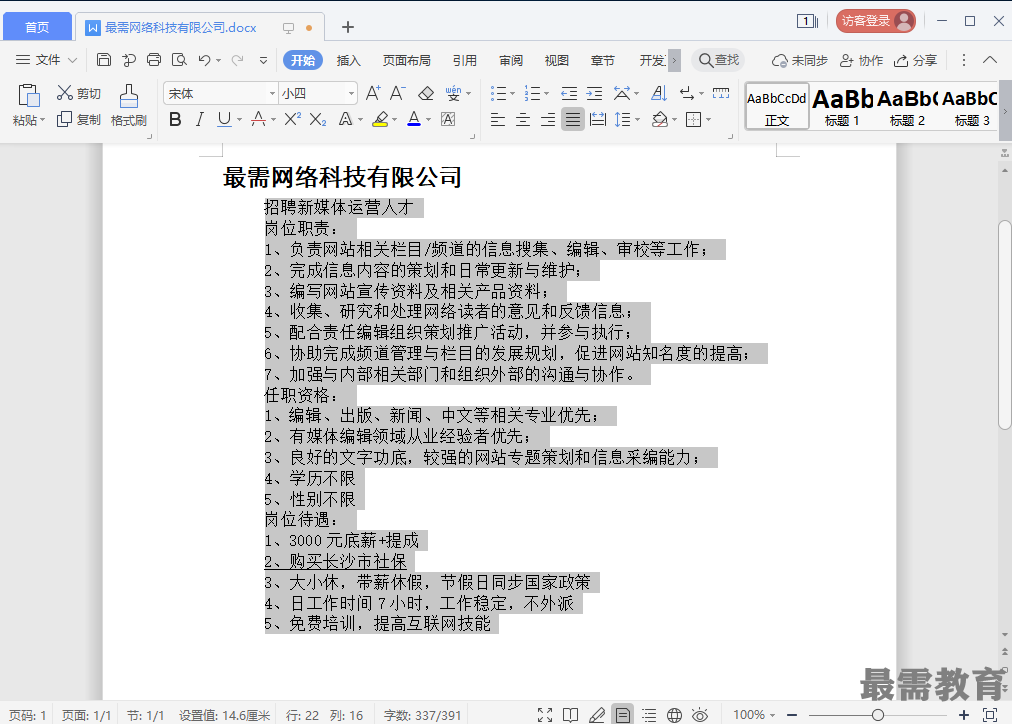Expand the styles gallery arrow
This screenshot has height=724, width=1012.
coord(1005,111)
